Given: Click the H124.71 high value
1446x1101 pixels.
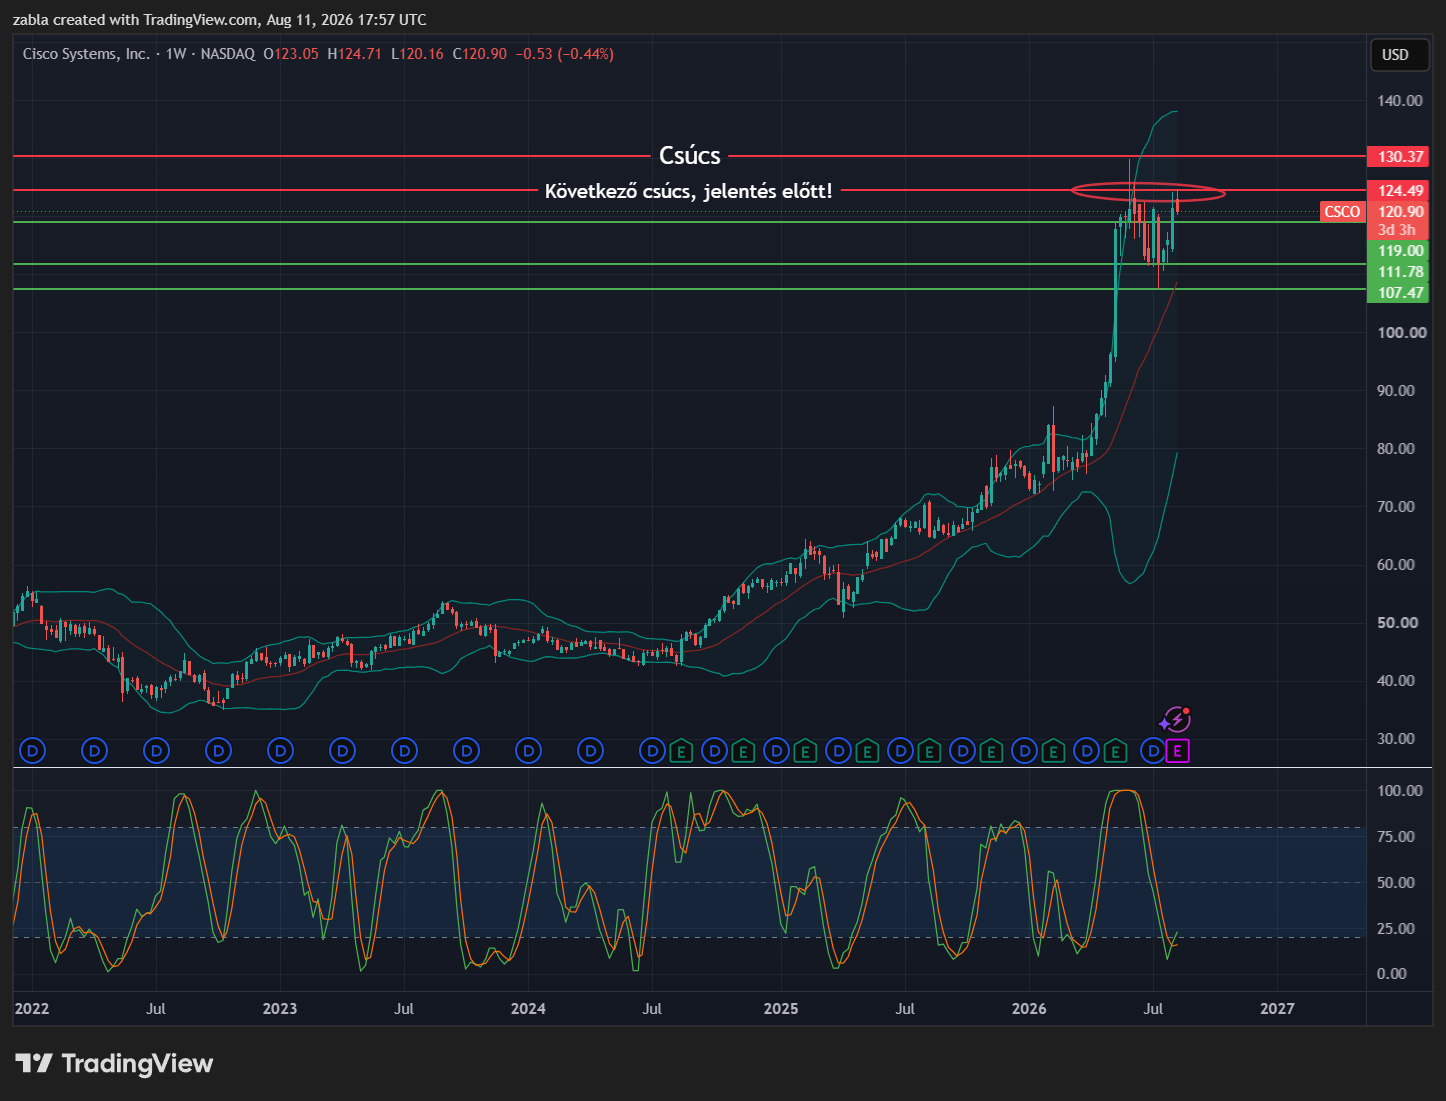Looking at the screenshot, I should tap(355, 54).
